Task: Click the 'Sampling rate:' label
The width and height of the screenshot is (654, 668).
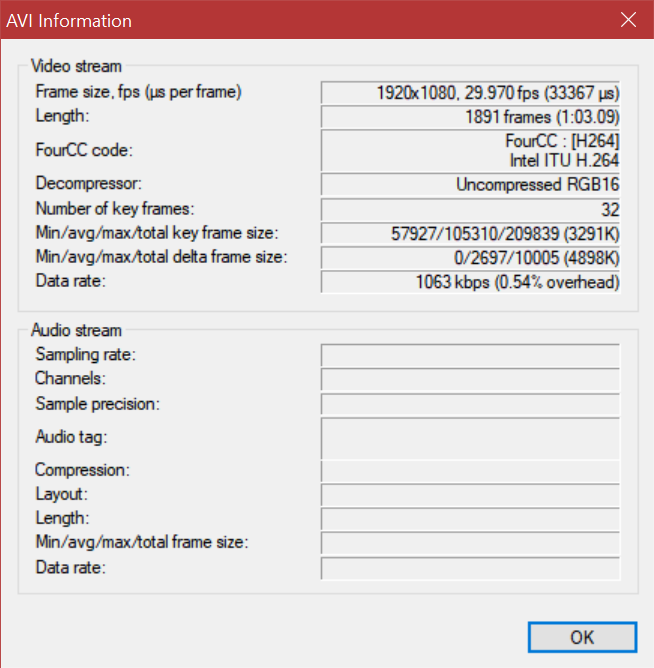Action: 86,354
